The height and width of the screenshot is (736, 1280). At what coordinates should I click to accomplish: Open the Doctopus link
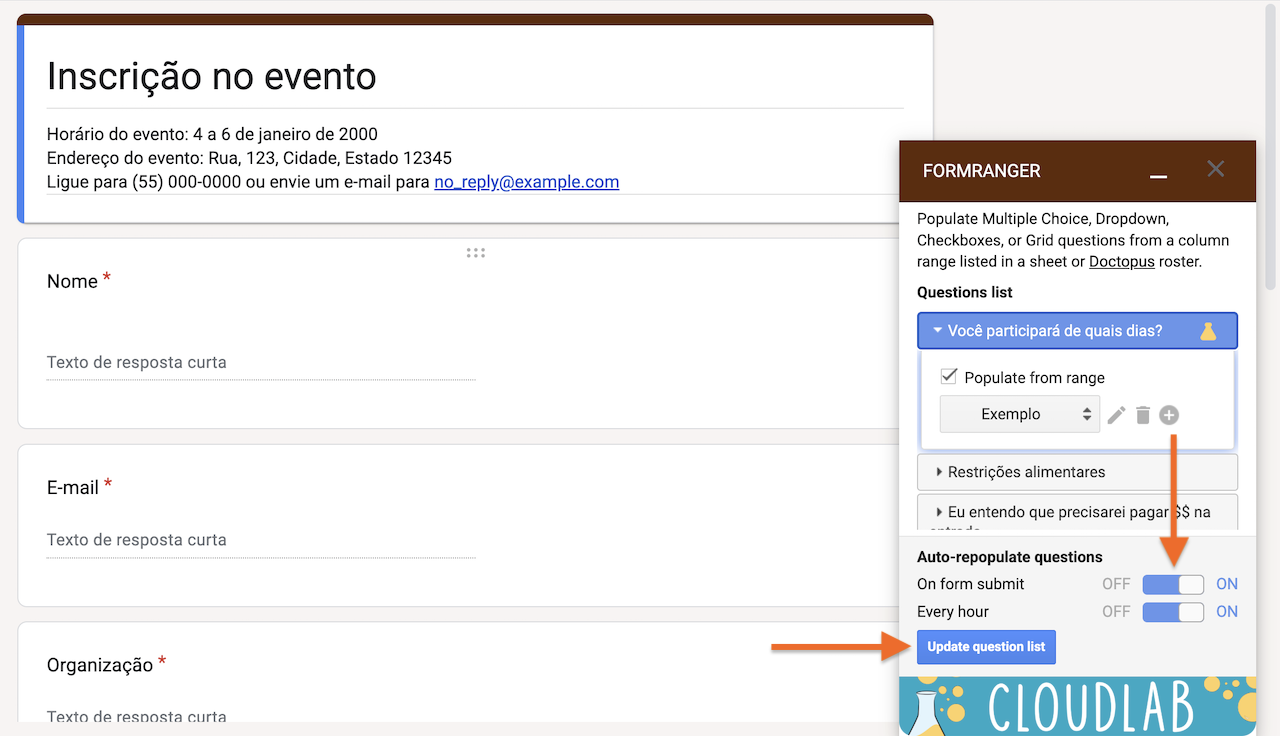point(1121,261)
